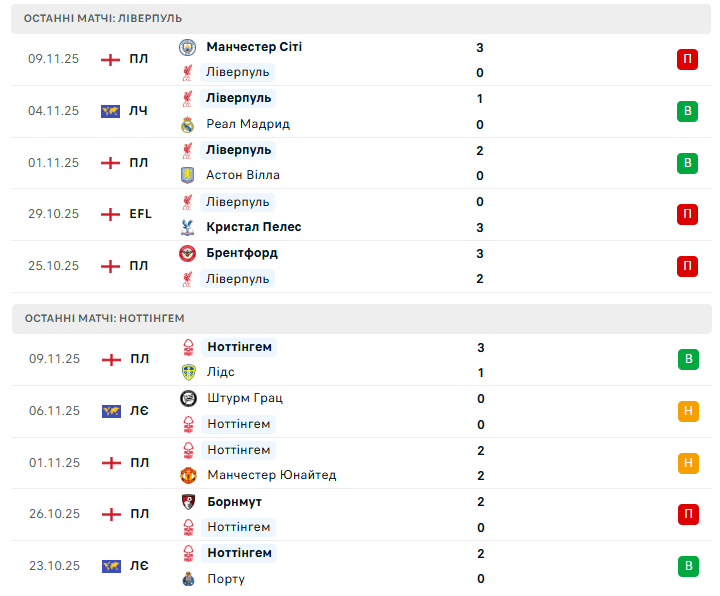Open the Кристал Пелес team link
This screenshot has height=596, width=720.
pyautogui.click(x=254, y=227)
